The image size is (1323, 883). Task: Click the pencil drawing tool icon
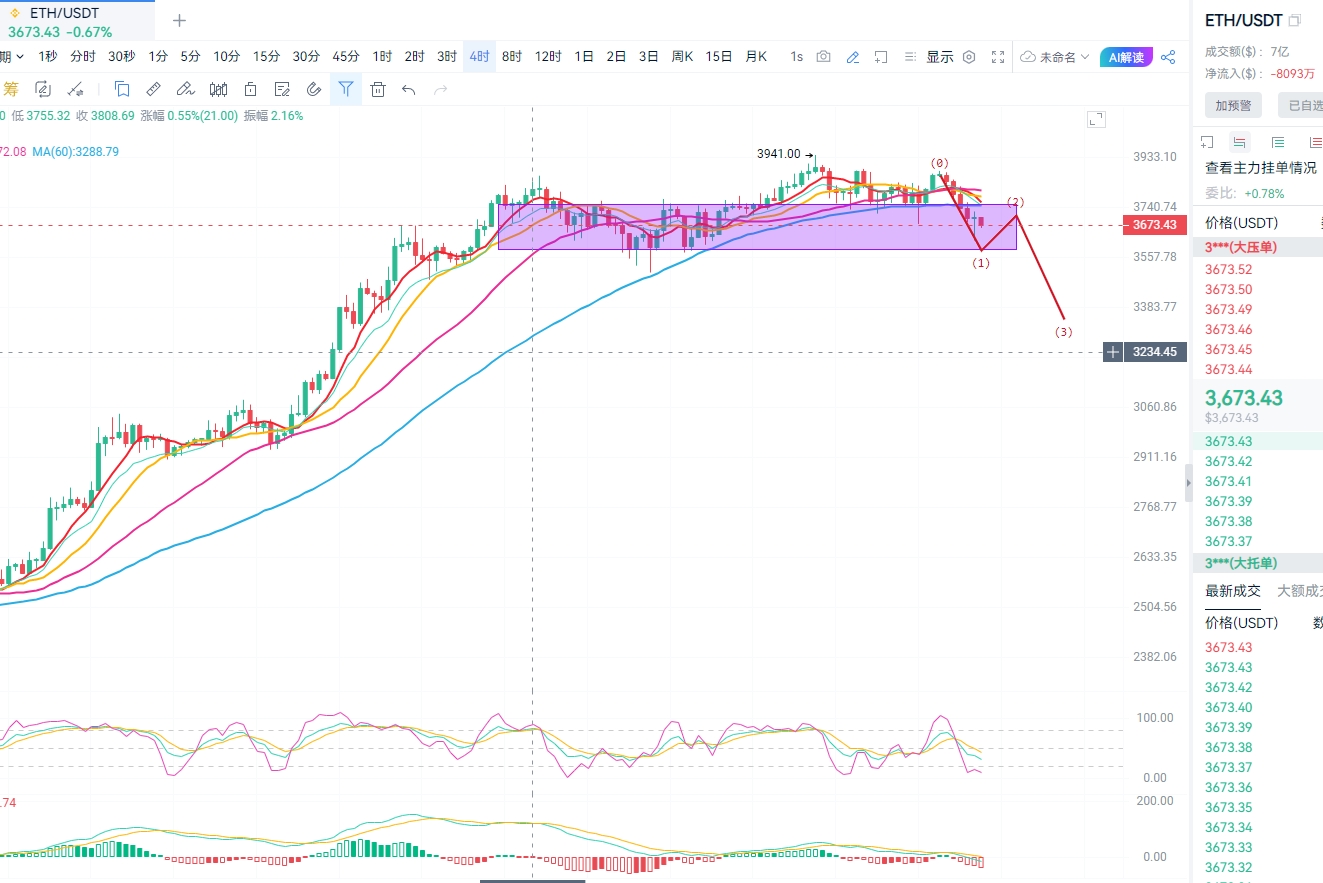click(x=852, y=57)
